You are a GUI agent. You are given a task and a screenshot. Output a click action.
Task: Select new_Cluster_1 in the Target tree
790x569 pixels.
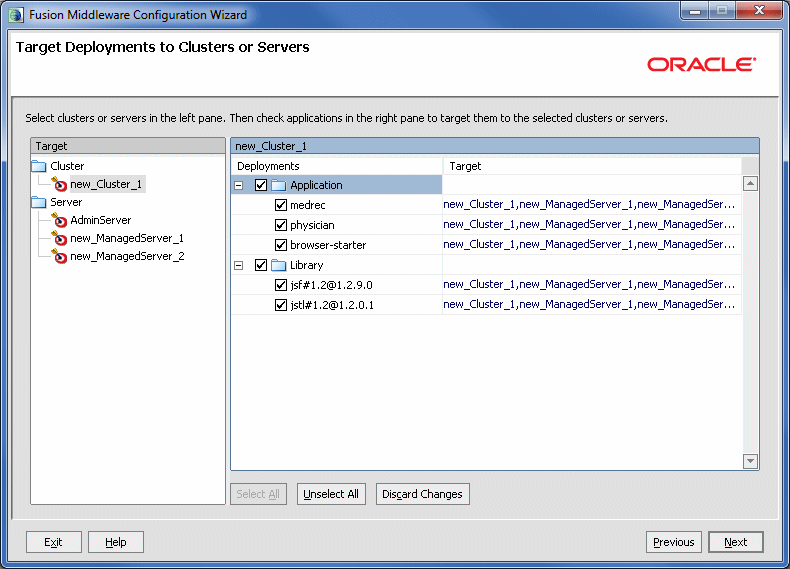[106, 184]
